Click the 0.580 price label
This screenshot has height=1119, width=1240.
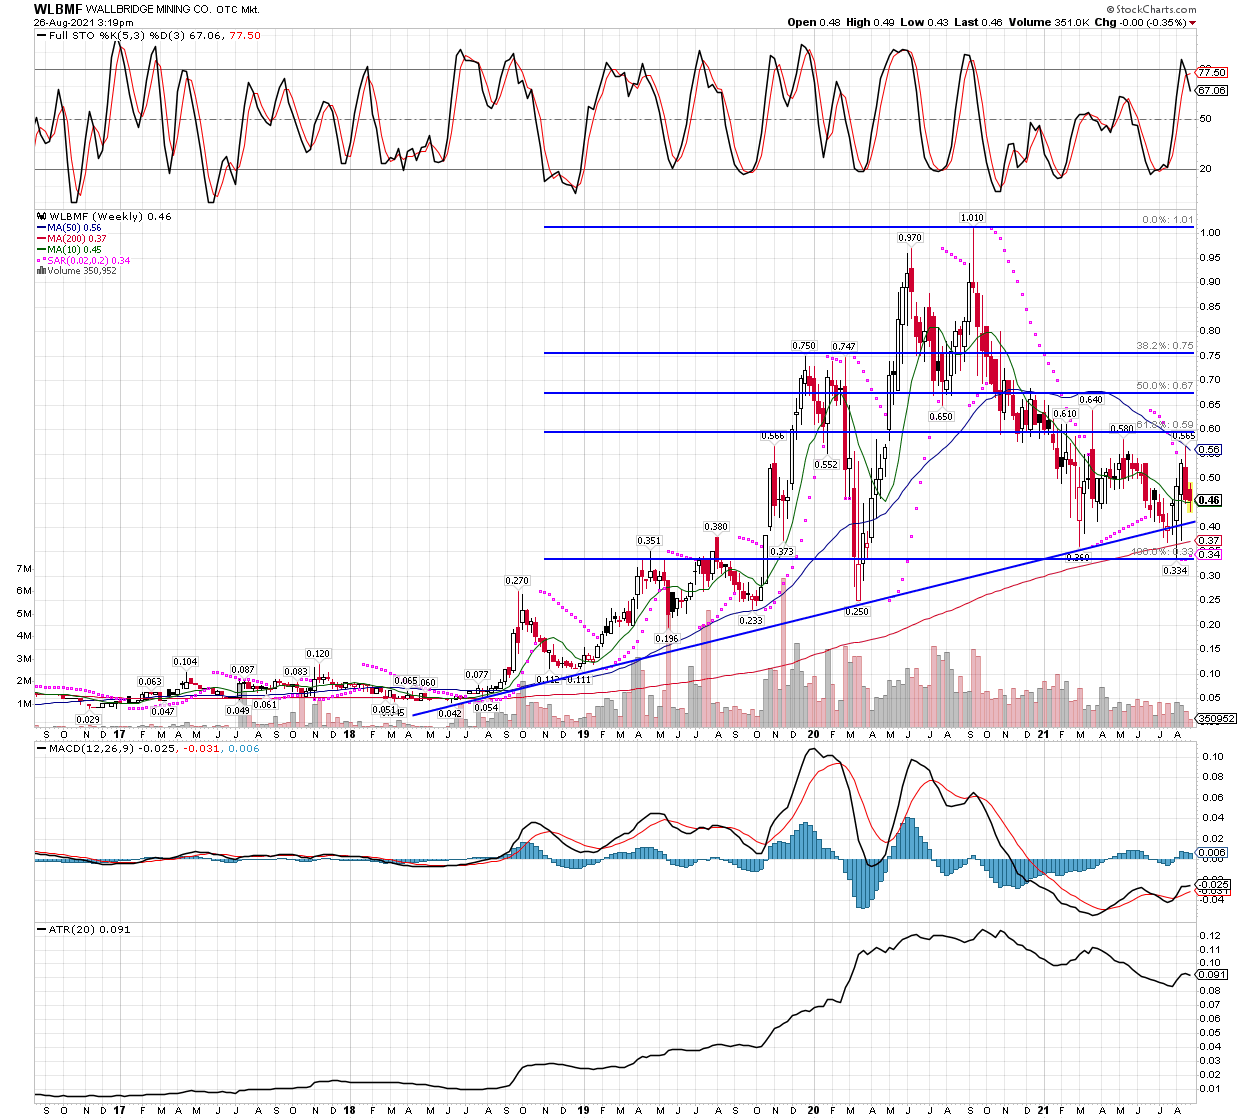point(1122,428)
